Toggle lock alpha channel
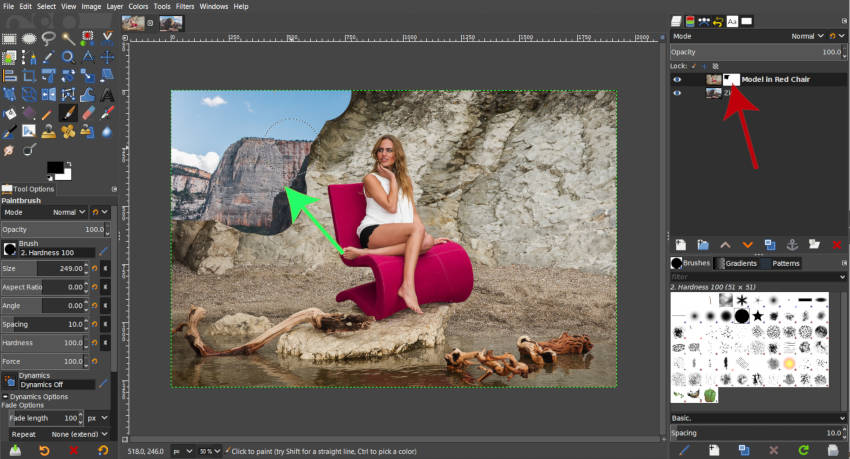This screenshot has width=850, height=459. coord(716,66)
